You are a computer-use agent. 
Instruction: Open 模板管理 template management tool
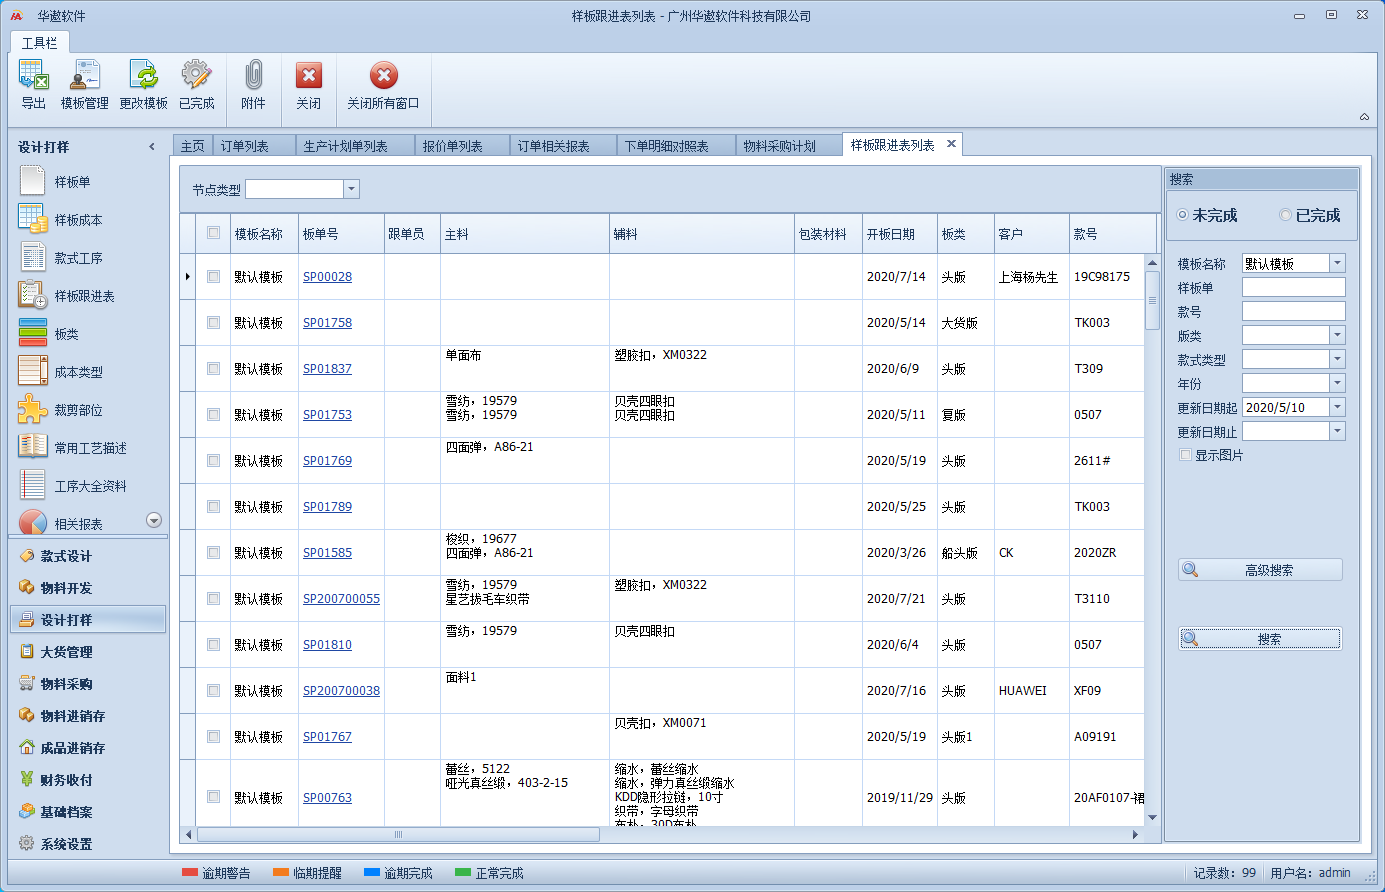pyautogui.click(x=85, y=76)
